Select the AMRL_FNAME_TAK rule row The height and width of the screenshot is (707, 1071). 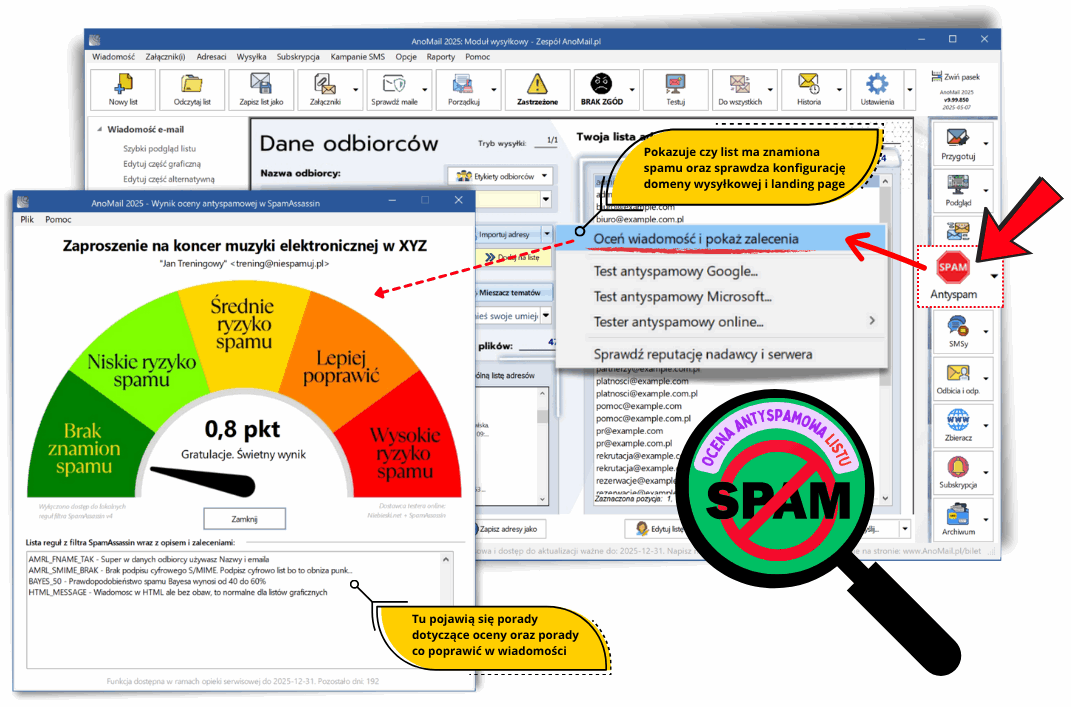[x=149, y=559]
